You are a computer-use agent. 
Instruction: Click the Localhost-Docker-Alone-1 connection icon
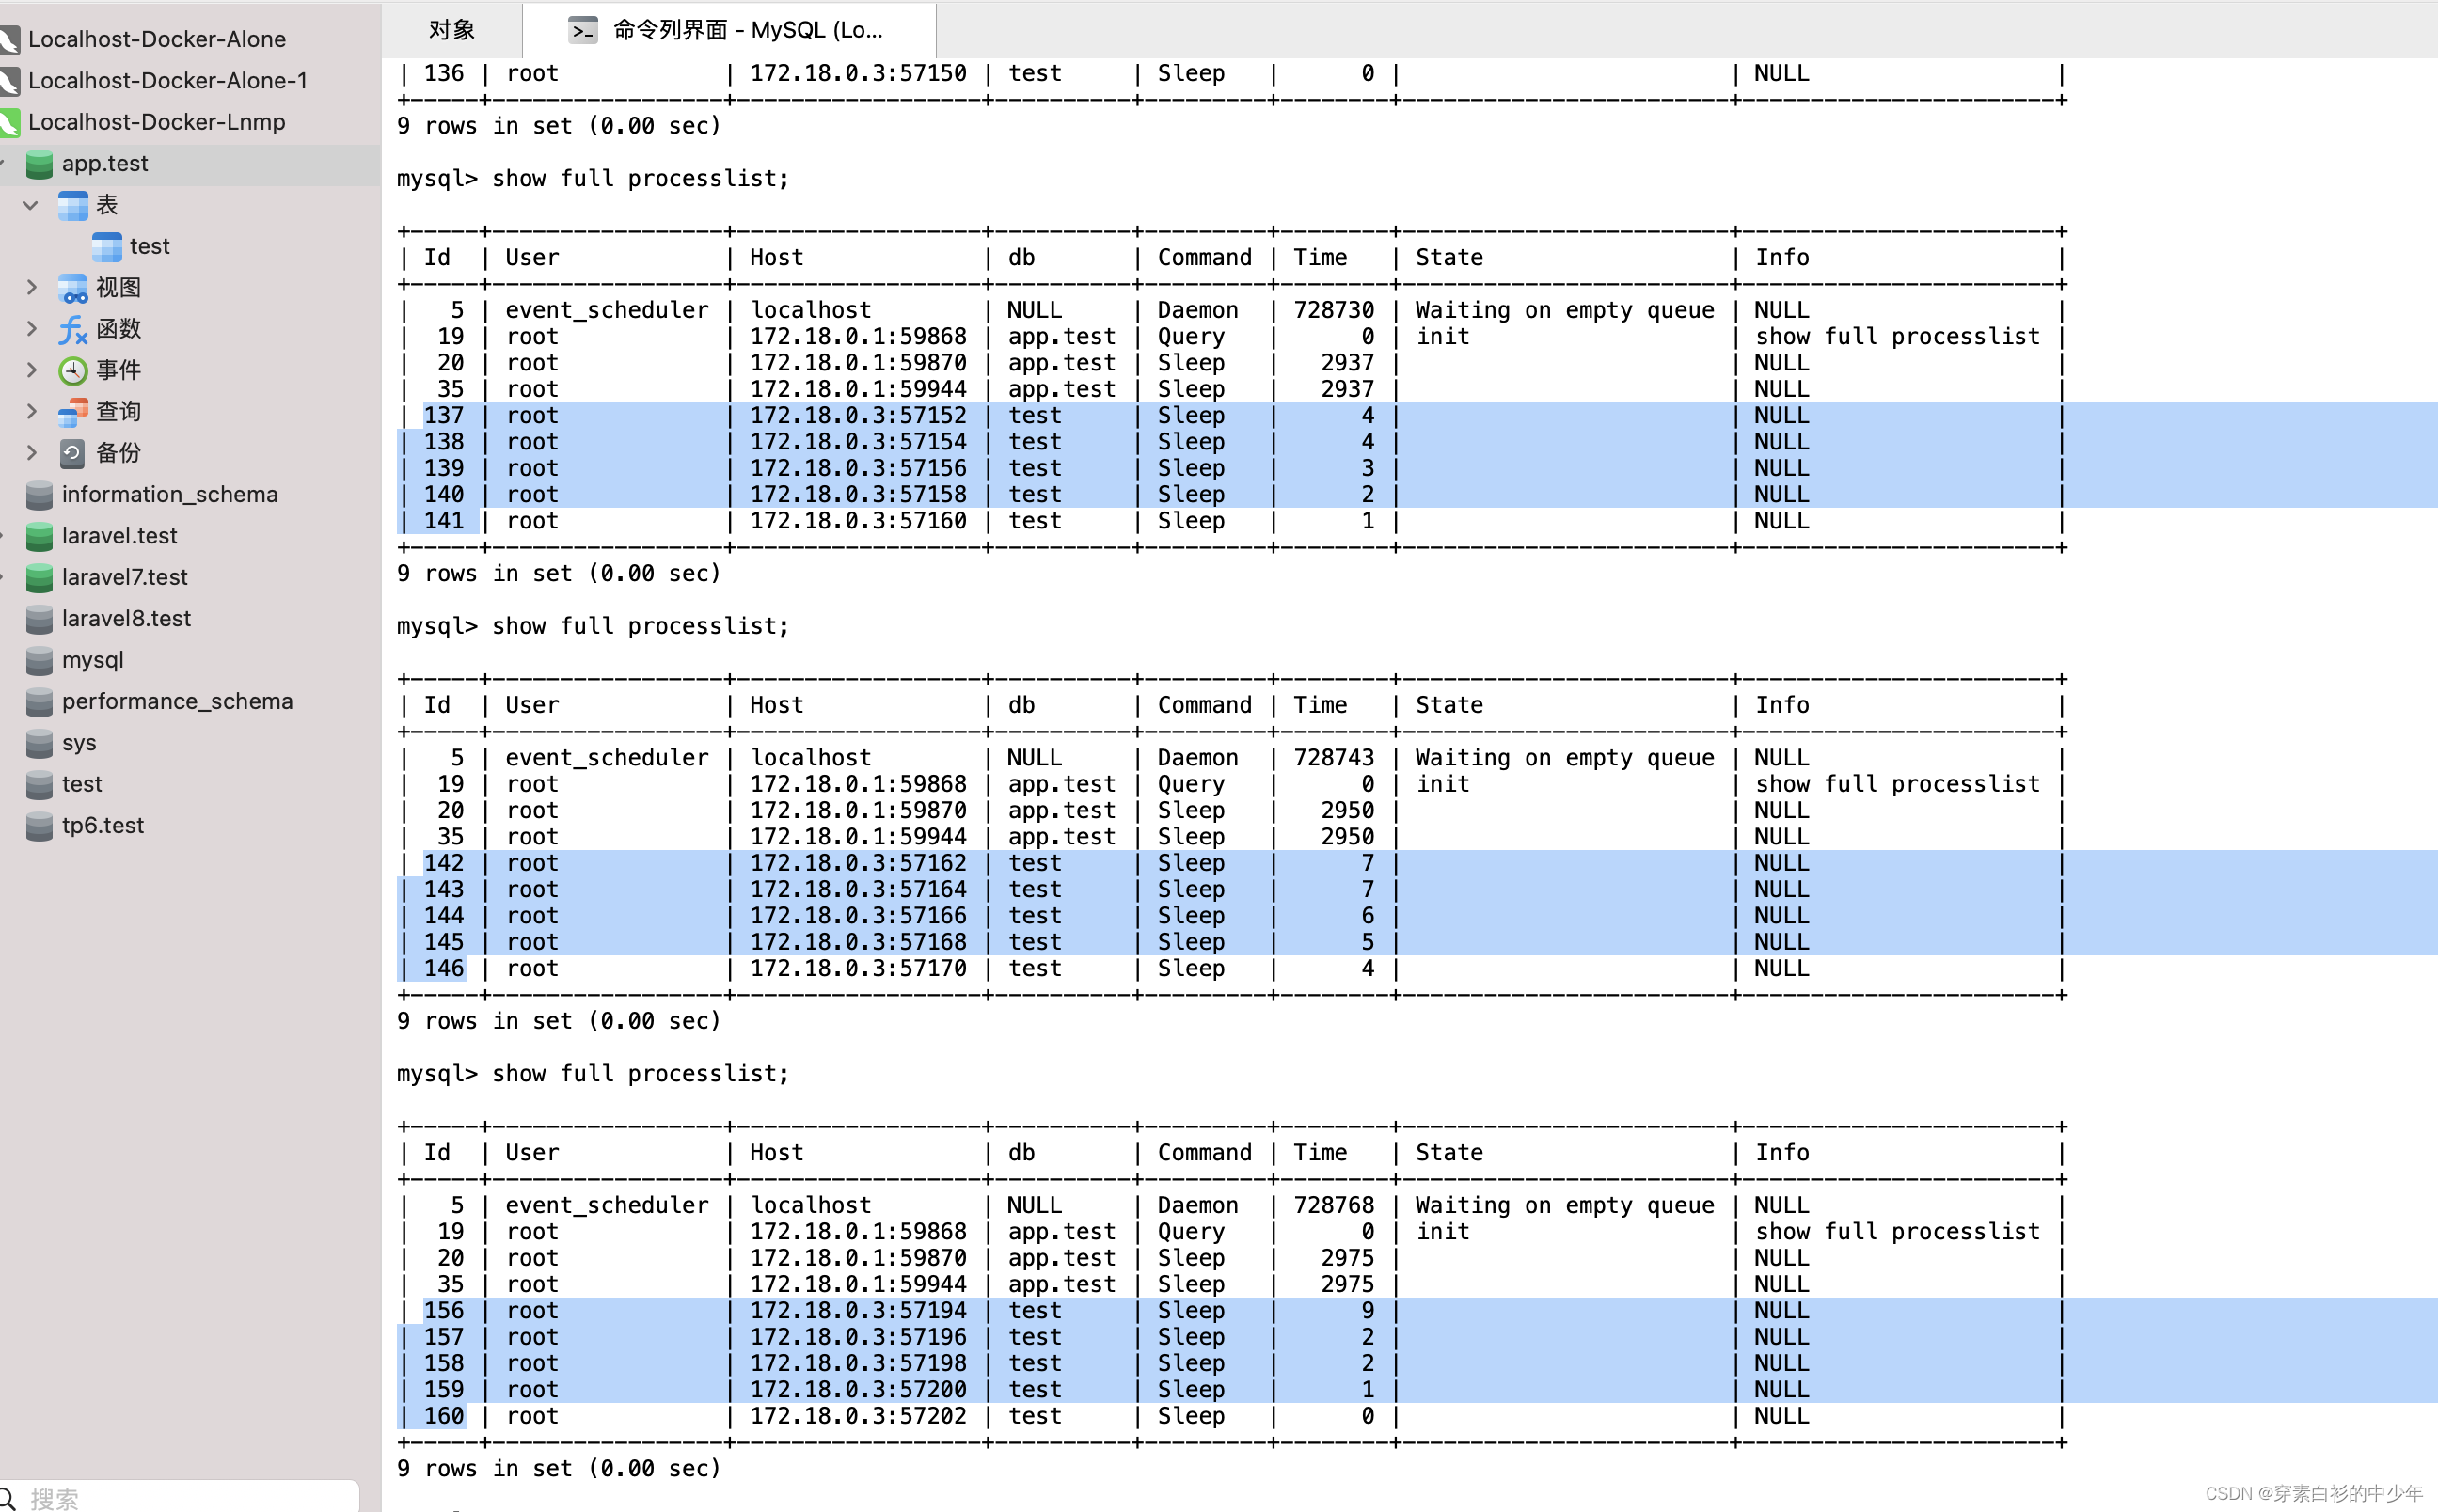pos(10,80)
